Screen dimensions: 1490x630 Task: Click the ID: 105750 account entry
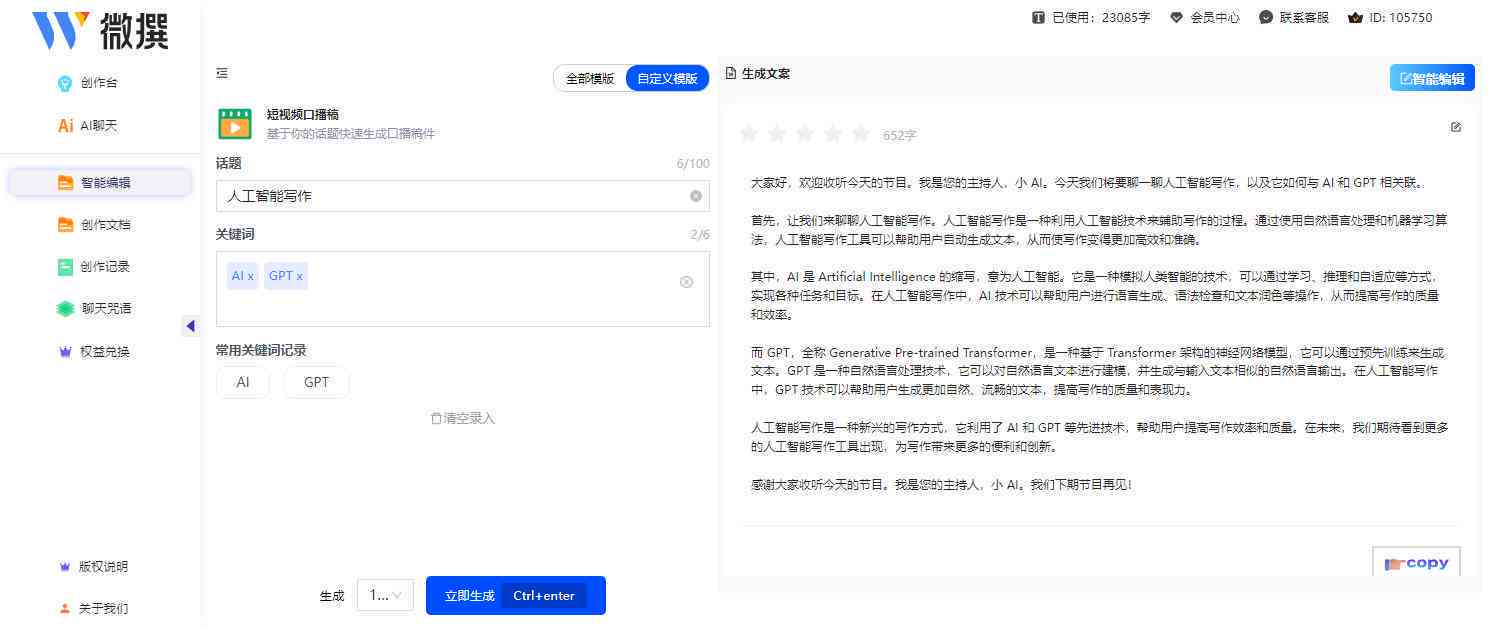tap(1390, 17)
